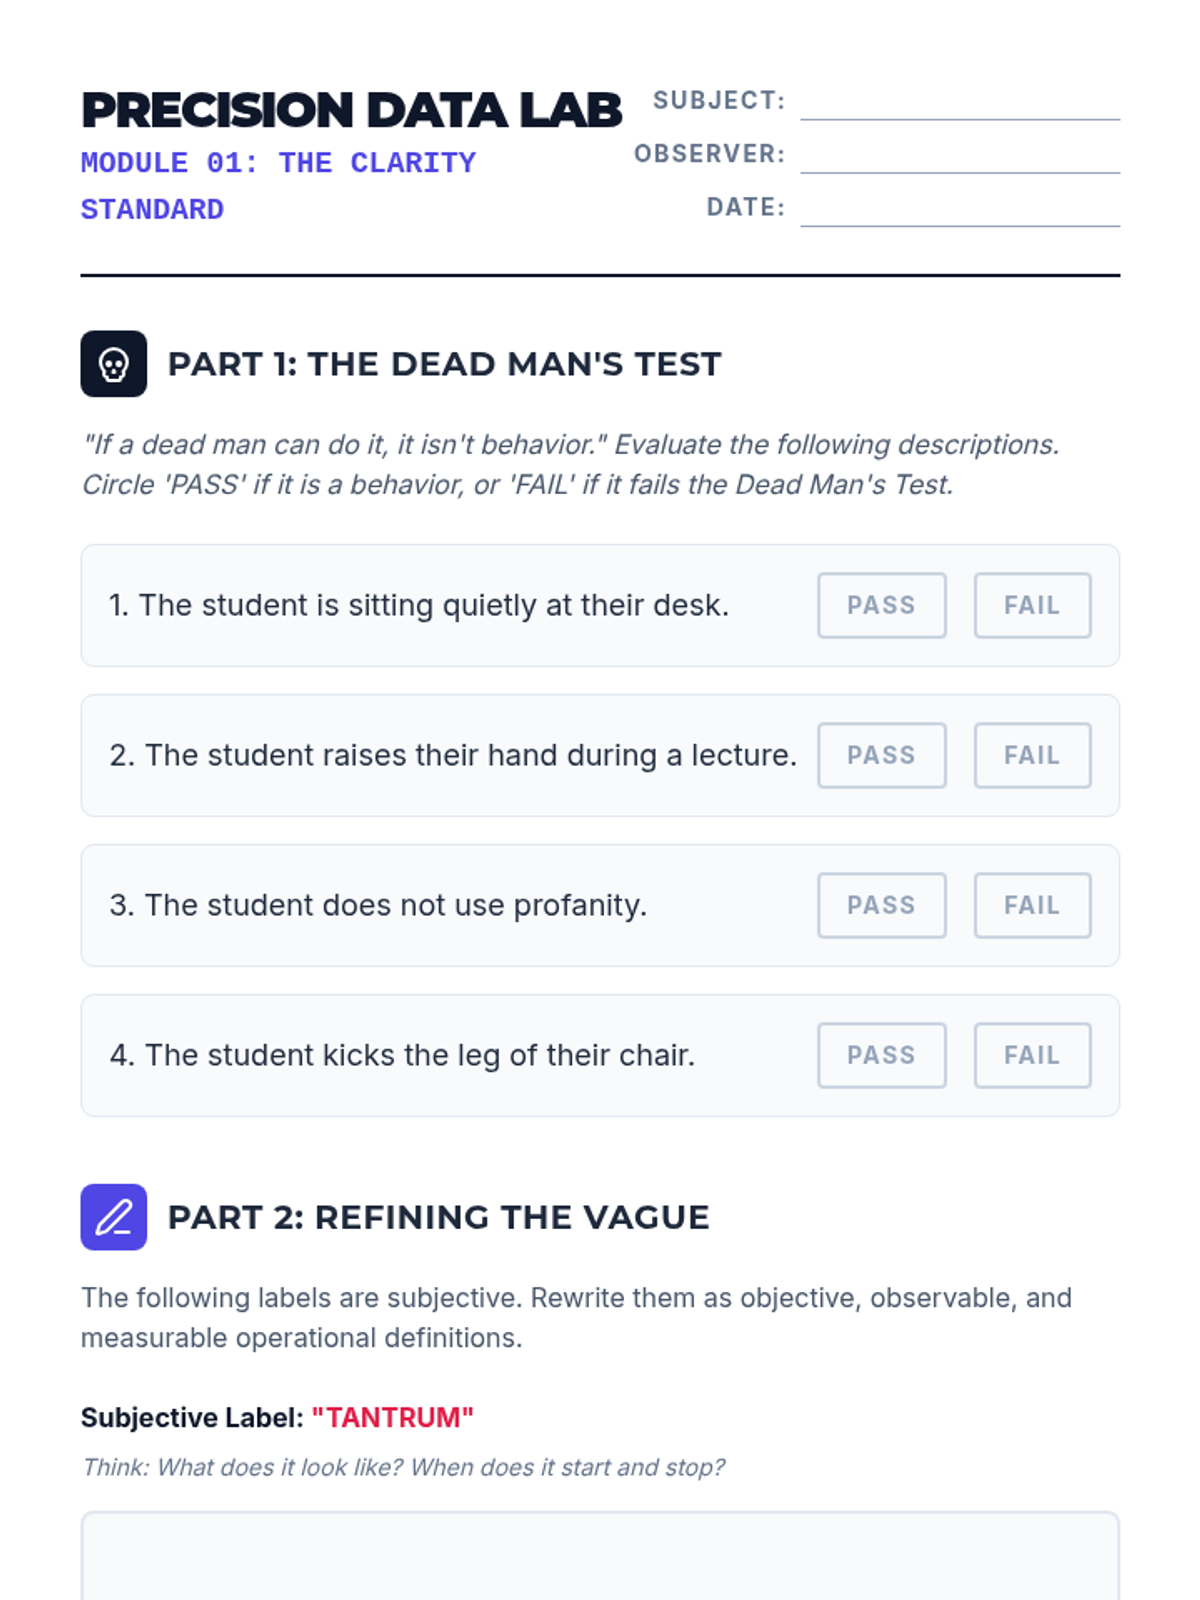Pick PASS for kicks the chair leg
This screenshot has width=1200, height=1600.
click(881, 1055)
